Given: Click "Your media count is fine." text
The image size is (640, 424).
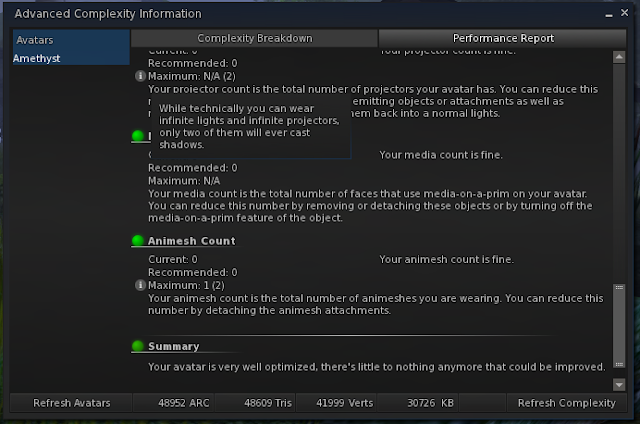Looking at the screenshot, I should (441, 155).
